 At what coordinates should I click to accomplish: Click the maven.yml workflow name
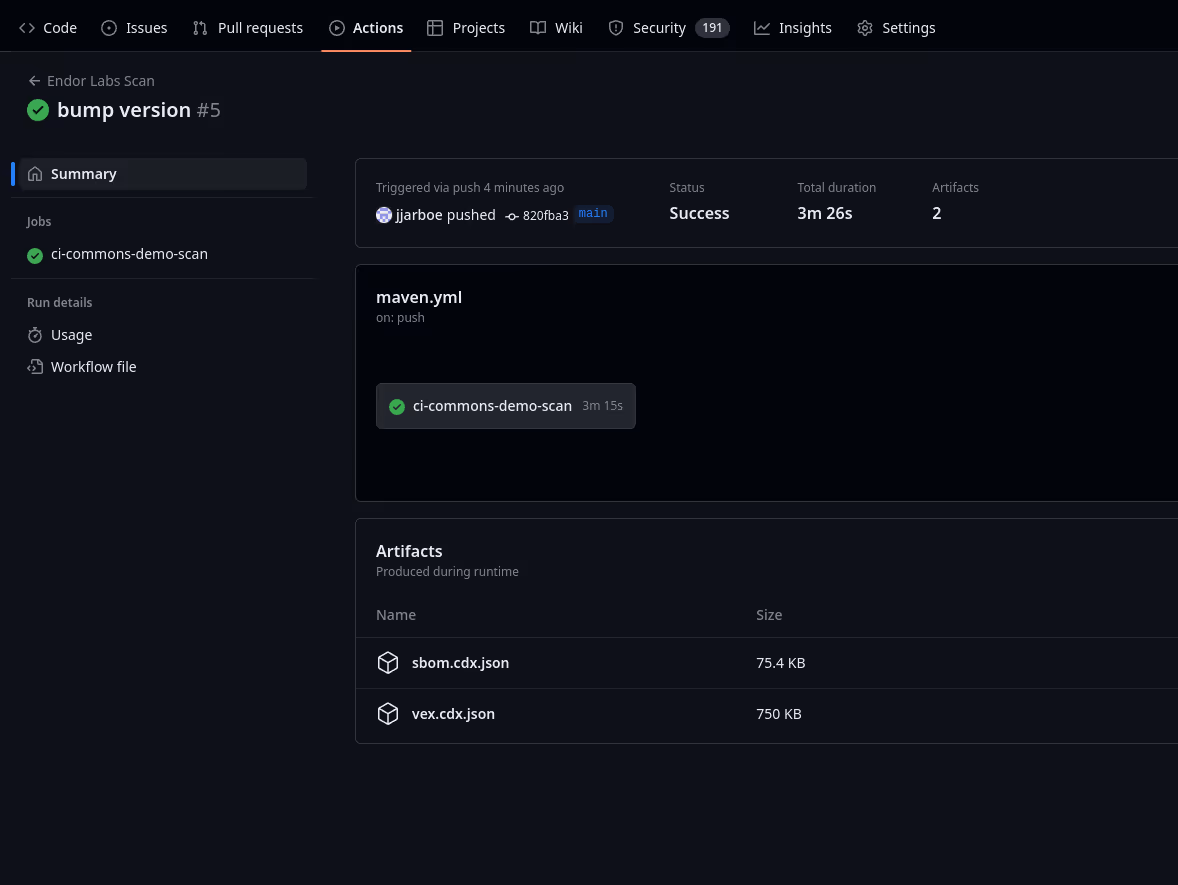(x=418, y=297)
